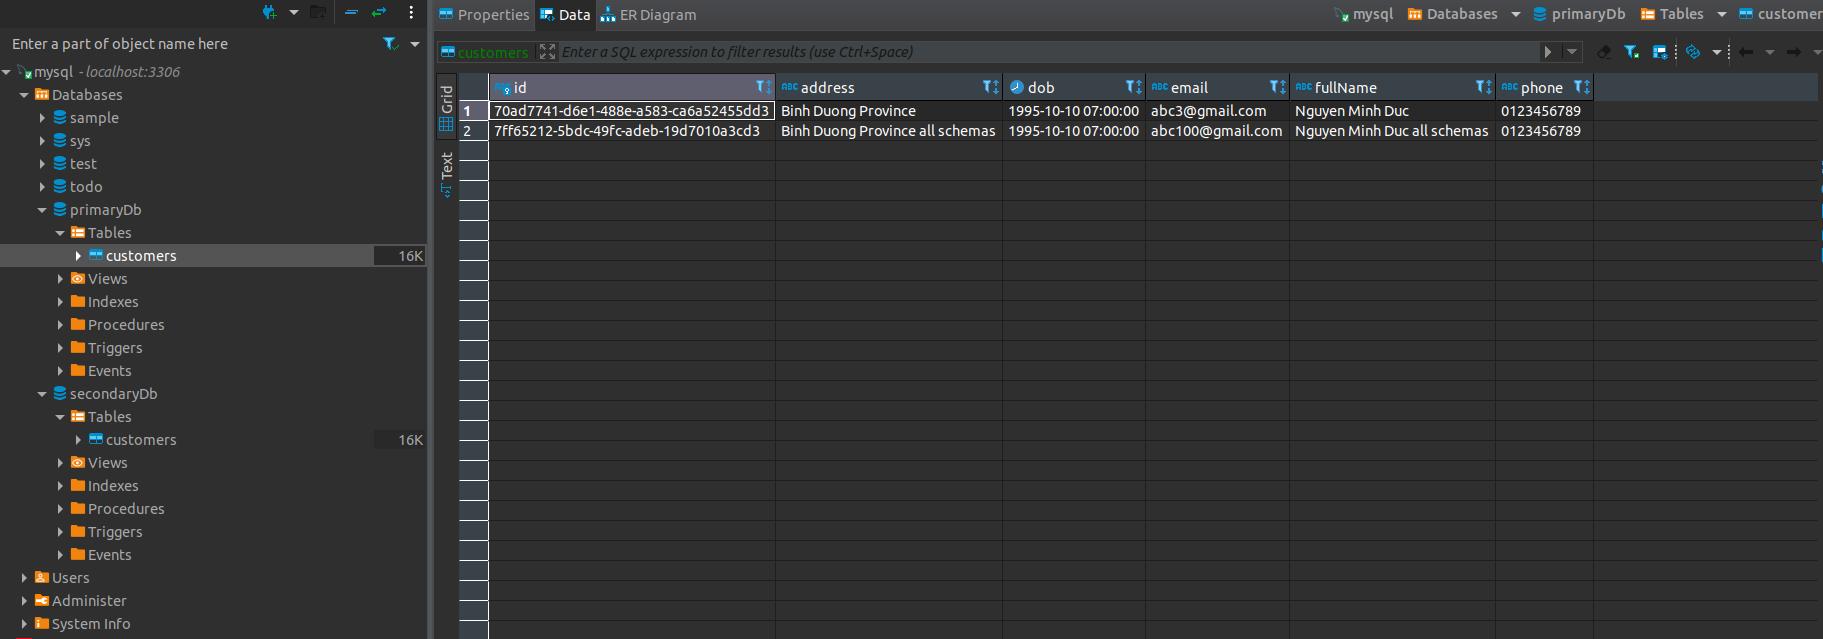Select customers table under secondaryDb

[x=141, y=440]
